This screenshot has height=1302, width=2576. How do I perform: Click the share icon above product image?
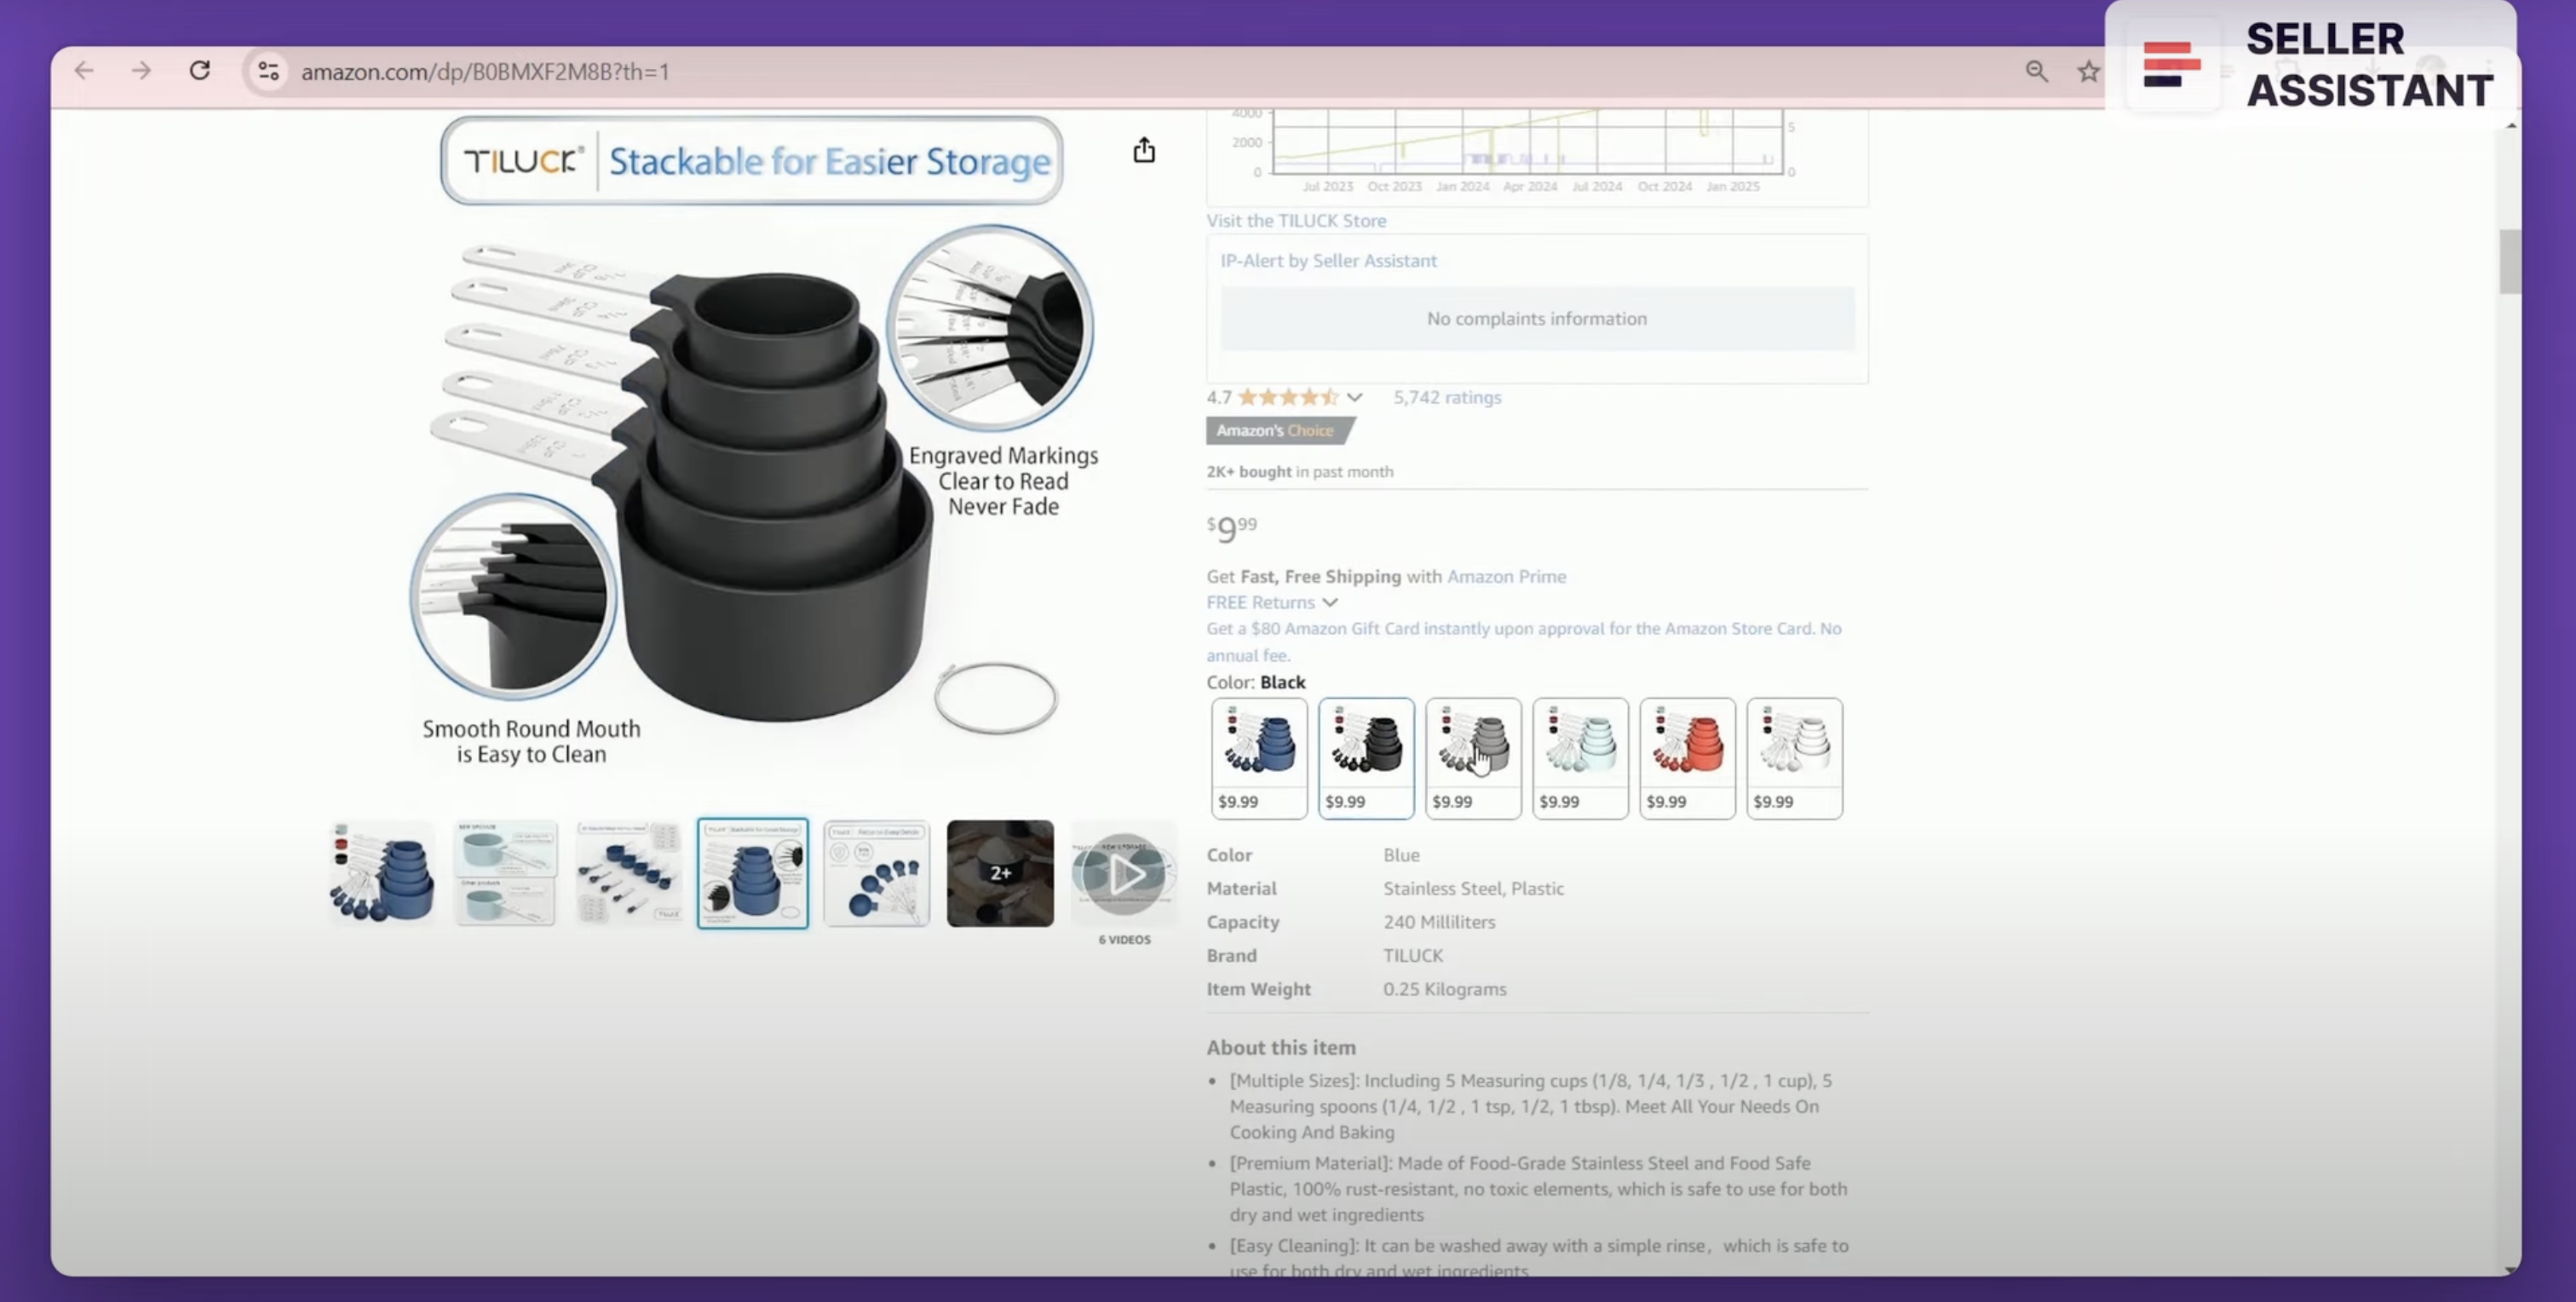pyautogui.click(x=1144, y=151)
